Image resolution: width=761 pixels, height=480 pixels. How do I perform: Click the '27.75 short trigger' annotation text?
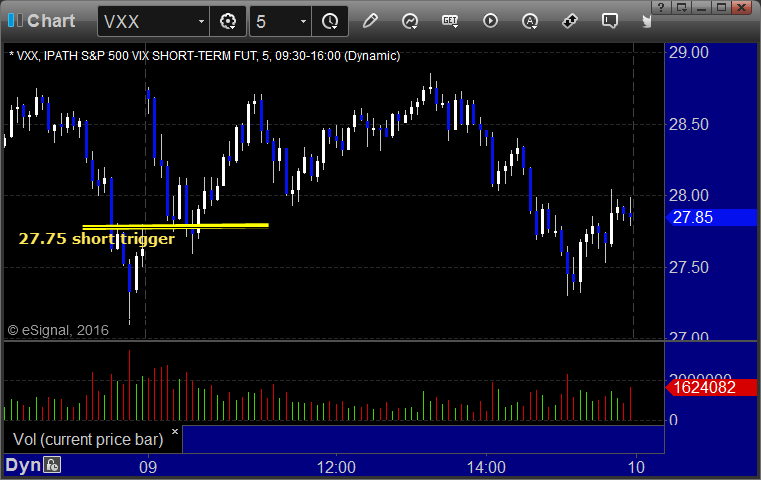[96, 239]
